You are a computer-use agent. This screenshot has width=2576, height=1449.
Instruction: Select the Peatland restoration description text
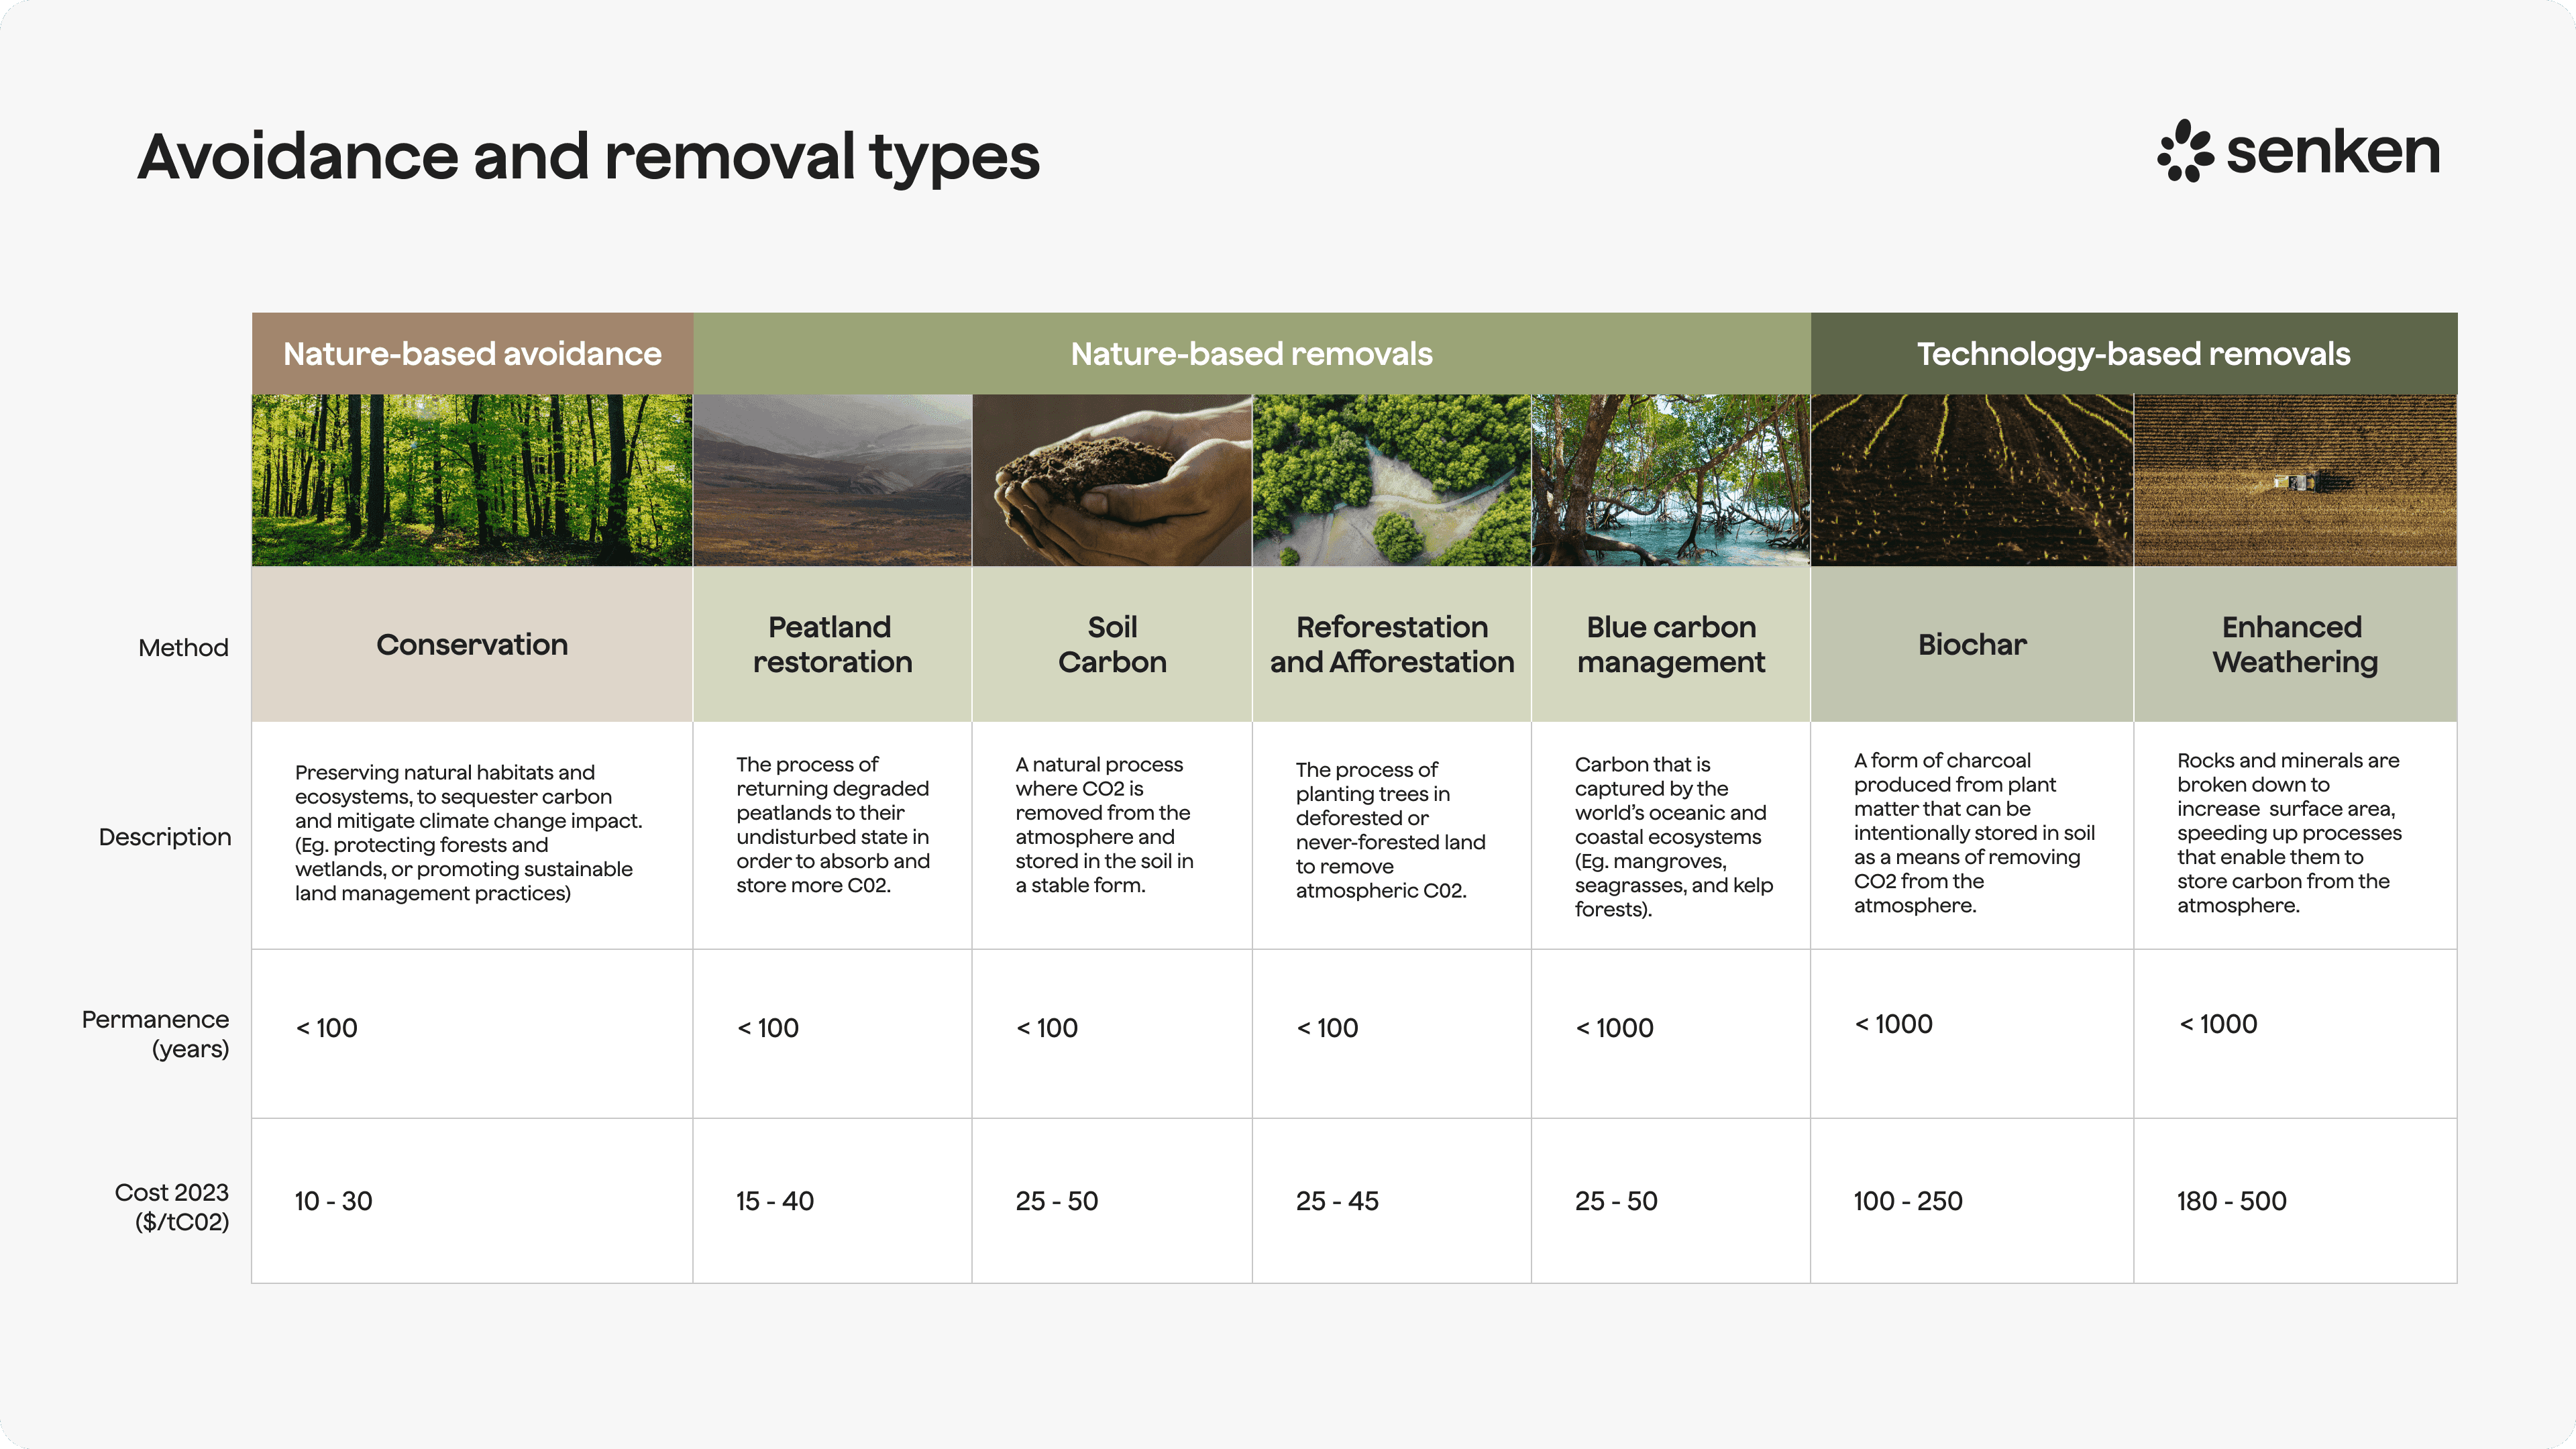click(x=833, y=824)
